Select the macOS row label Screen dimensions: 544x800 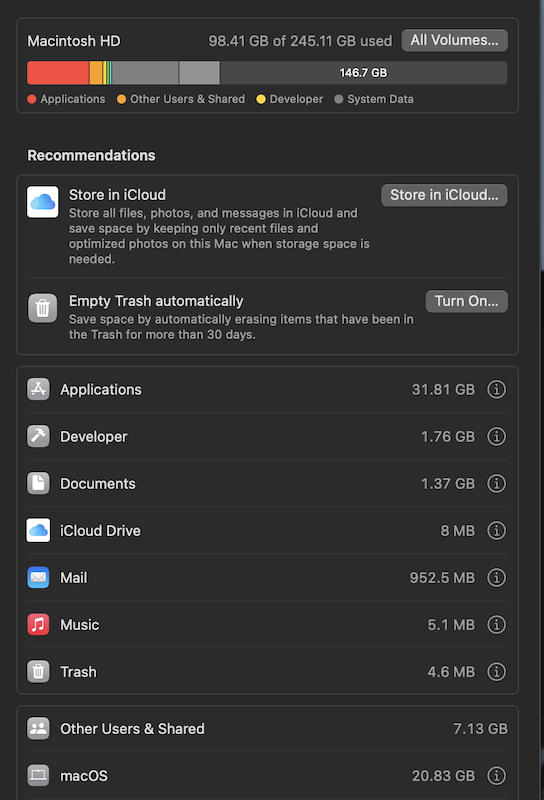pyautogui.click(x=84, y=776)
